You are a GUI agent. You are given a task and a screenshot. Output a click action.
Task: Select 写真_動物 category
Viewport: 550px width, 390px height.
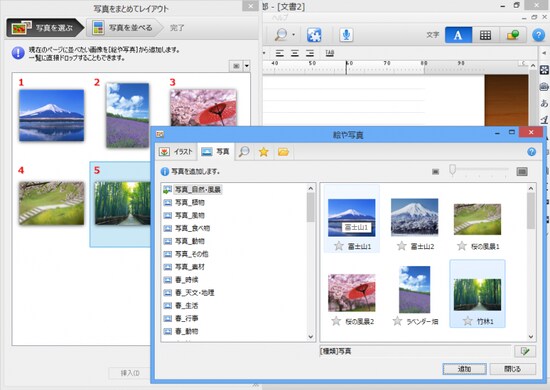click(184, 241)
